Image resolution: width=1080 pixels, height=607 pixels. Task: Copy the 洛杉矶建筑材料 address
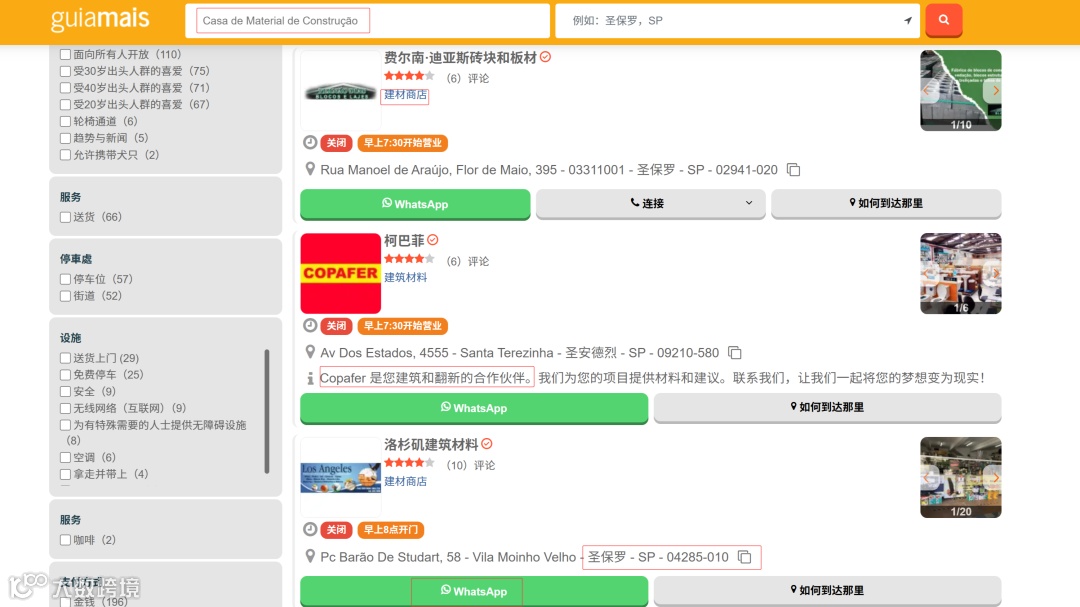click(745, 557)
